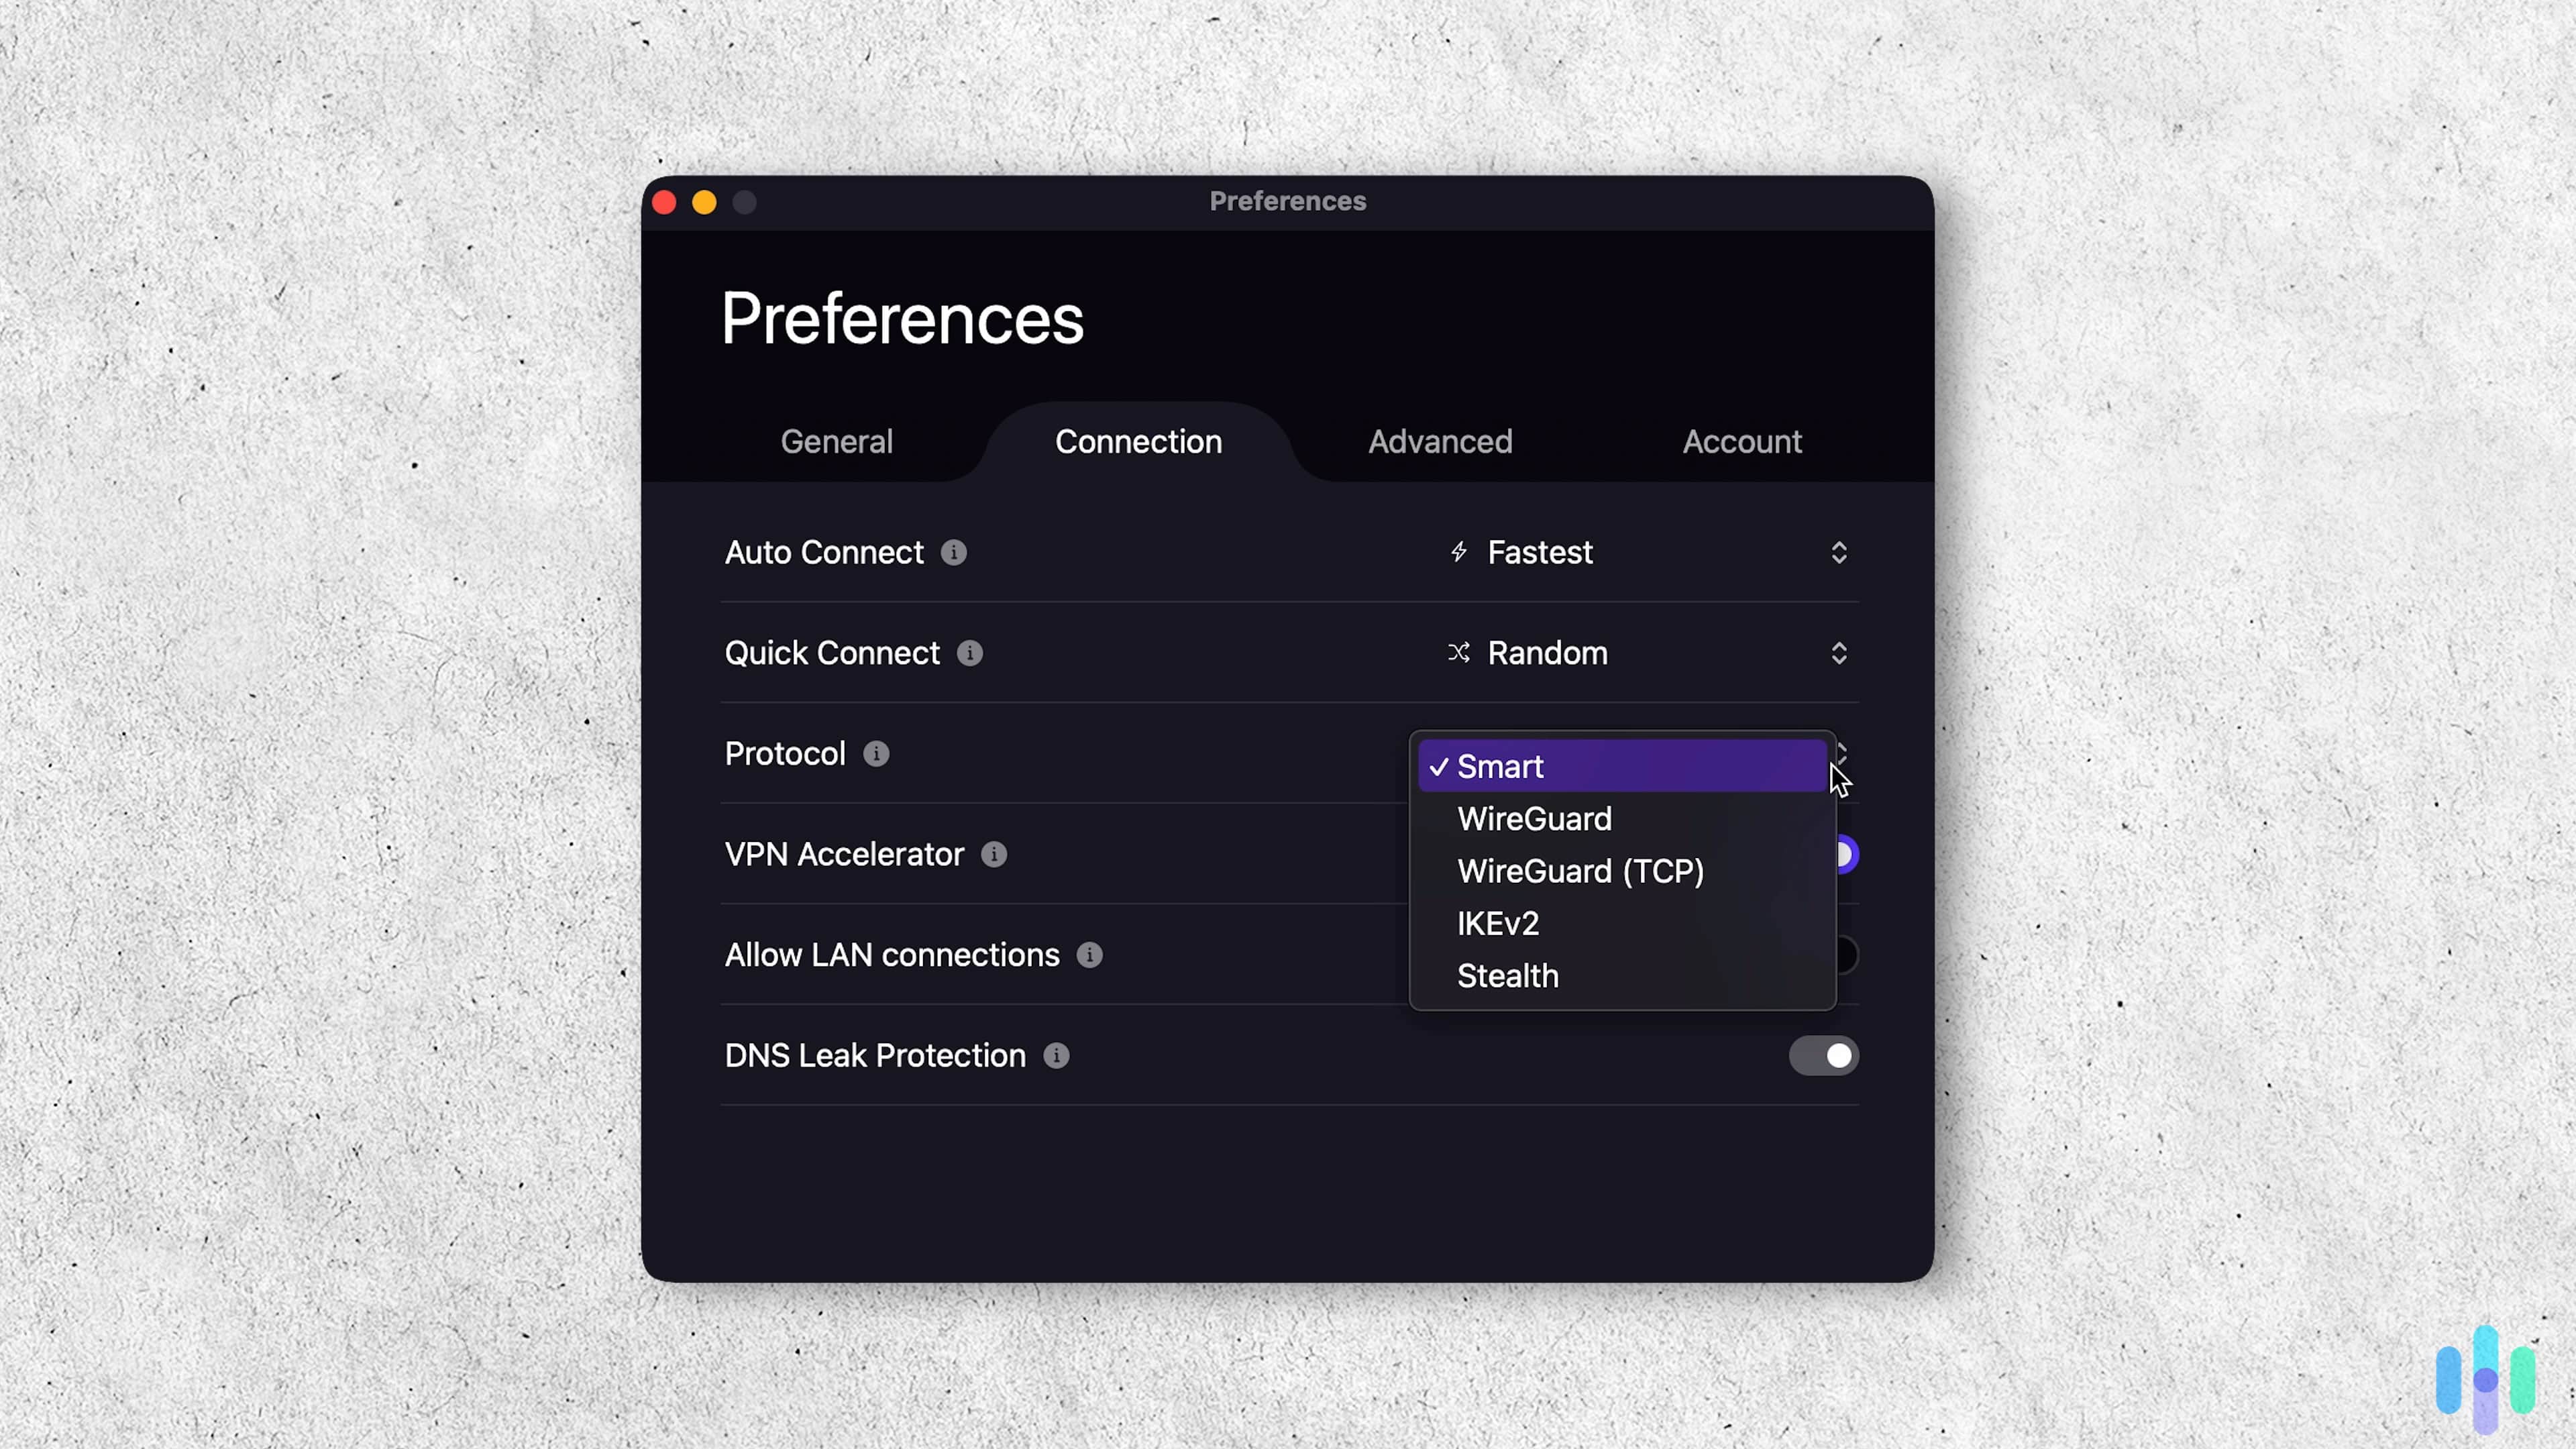
Task: Click the lightning icon beside Fastest
Action: click(x=1458, y=552)
